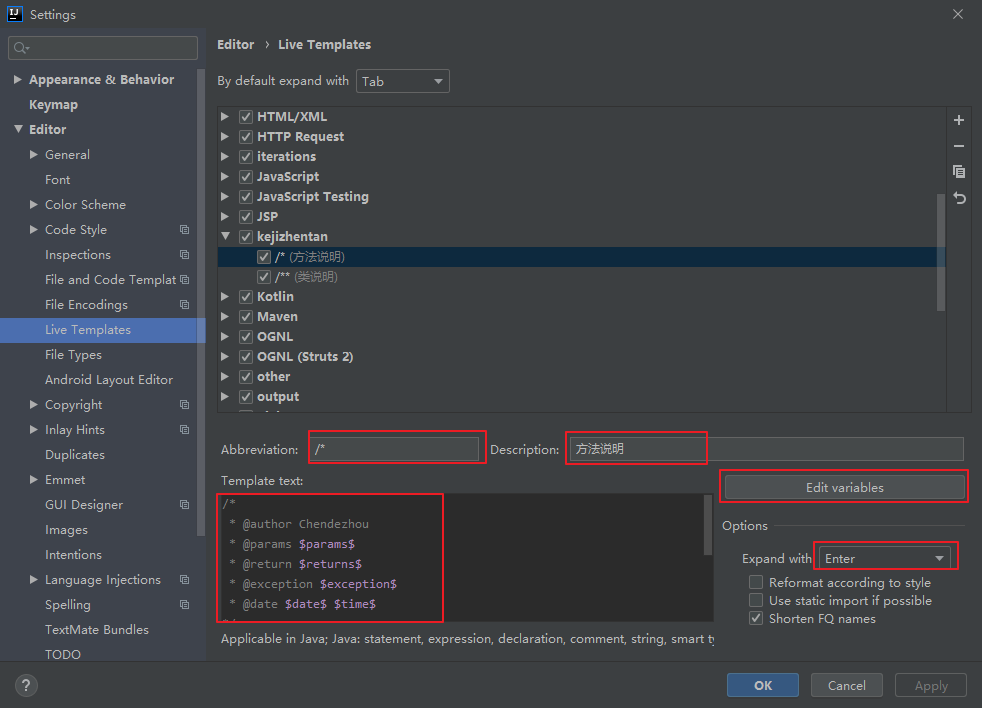Click project-level icon next to Spelling
The height and width of the screenshot is (708, 982).
pyautogui.click(x=184, y=605)
